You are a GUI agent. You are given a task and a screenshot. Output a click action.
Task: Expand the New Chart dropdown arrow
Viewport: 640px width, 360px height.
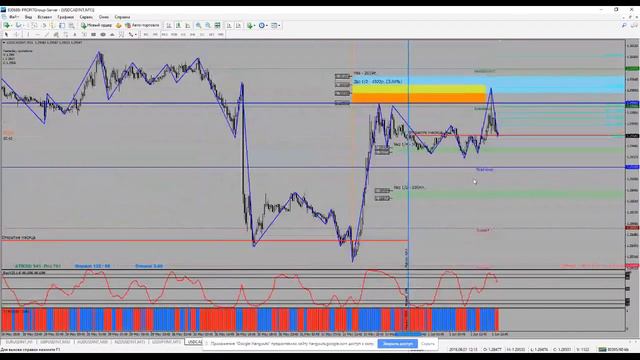coord(11,25)
